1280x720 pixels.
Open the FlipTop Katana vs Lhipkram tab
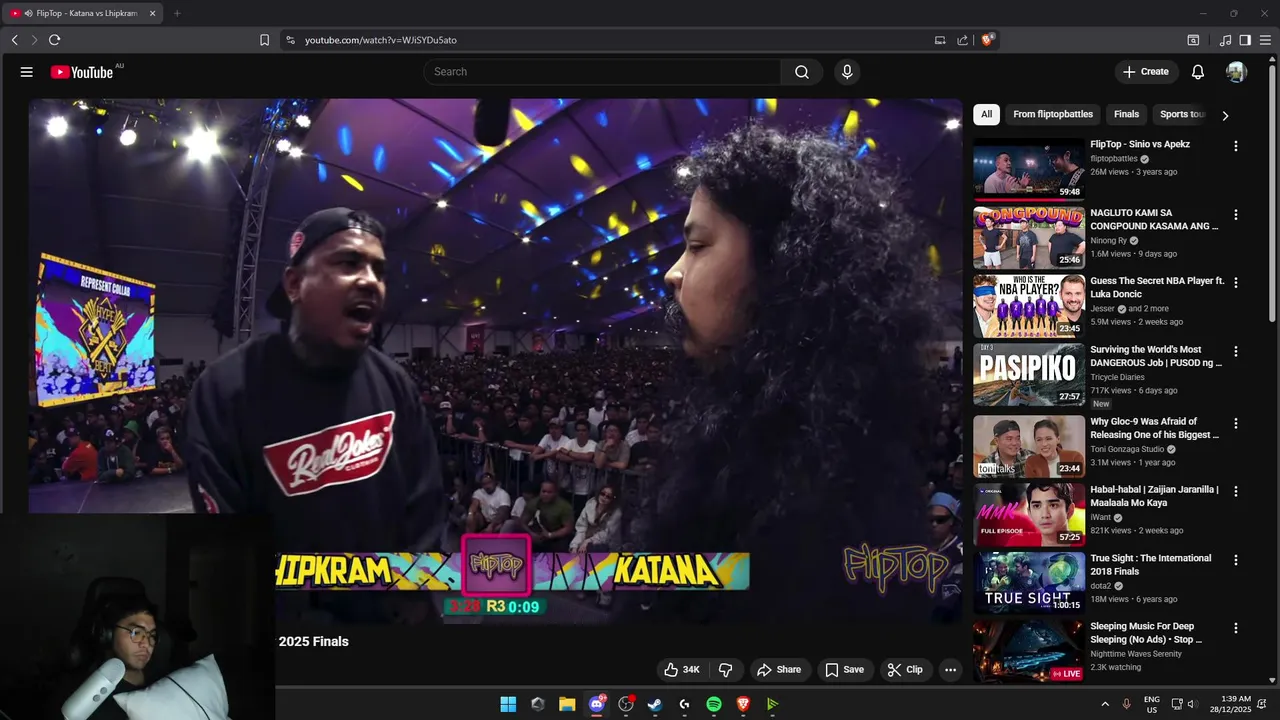(85, 13)
